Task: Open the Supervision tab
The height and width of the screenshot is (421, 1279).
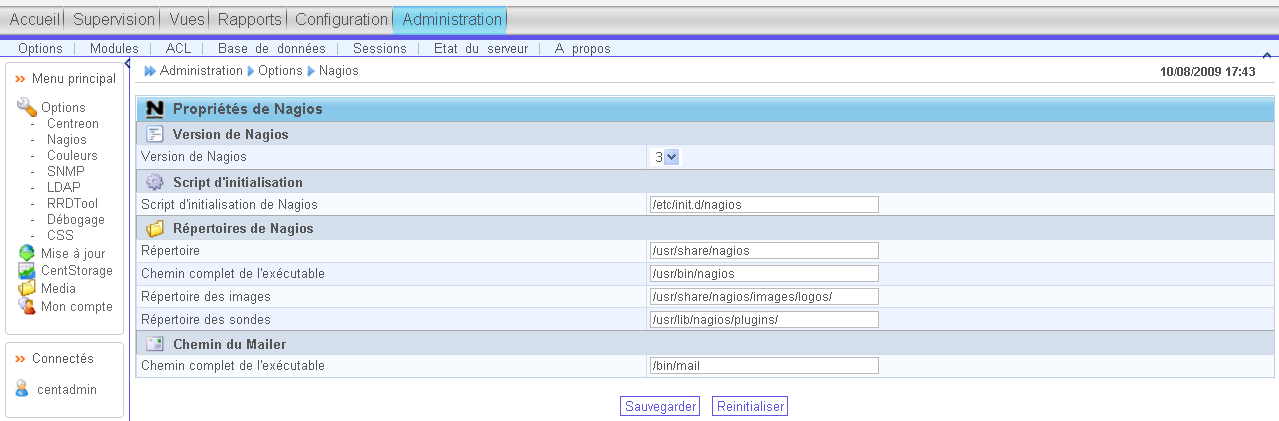Action: point(115,19)
